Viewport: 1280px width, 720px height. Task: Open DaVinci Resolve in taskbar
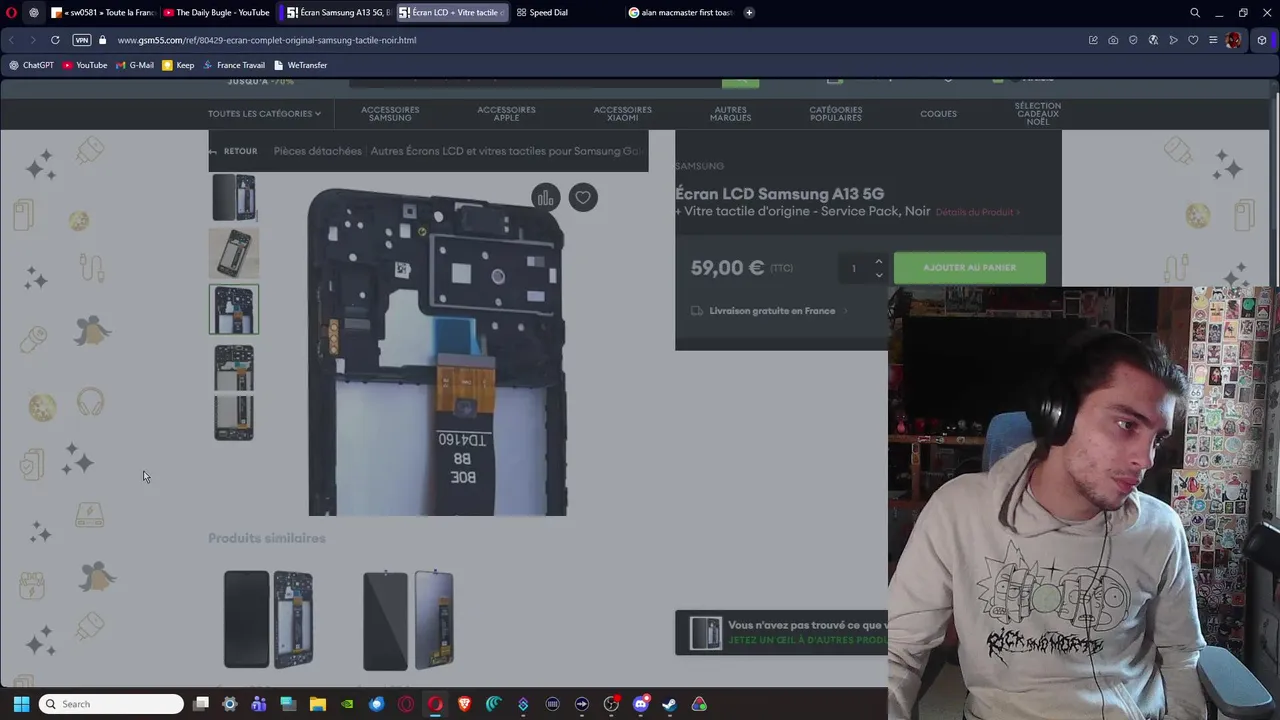tap(699, 704)
